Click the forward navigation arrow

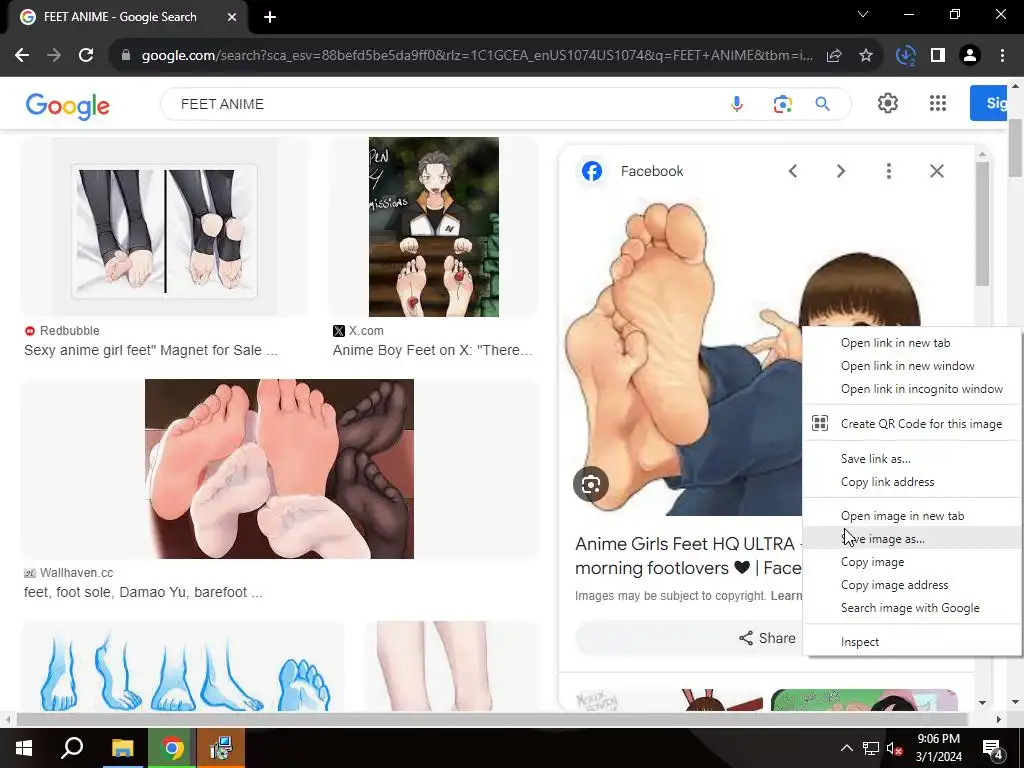point(54,56)
